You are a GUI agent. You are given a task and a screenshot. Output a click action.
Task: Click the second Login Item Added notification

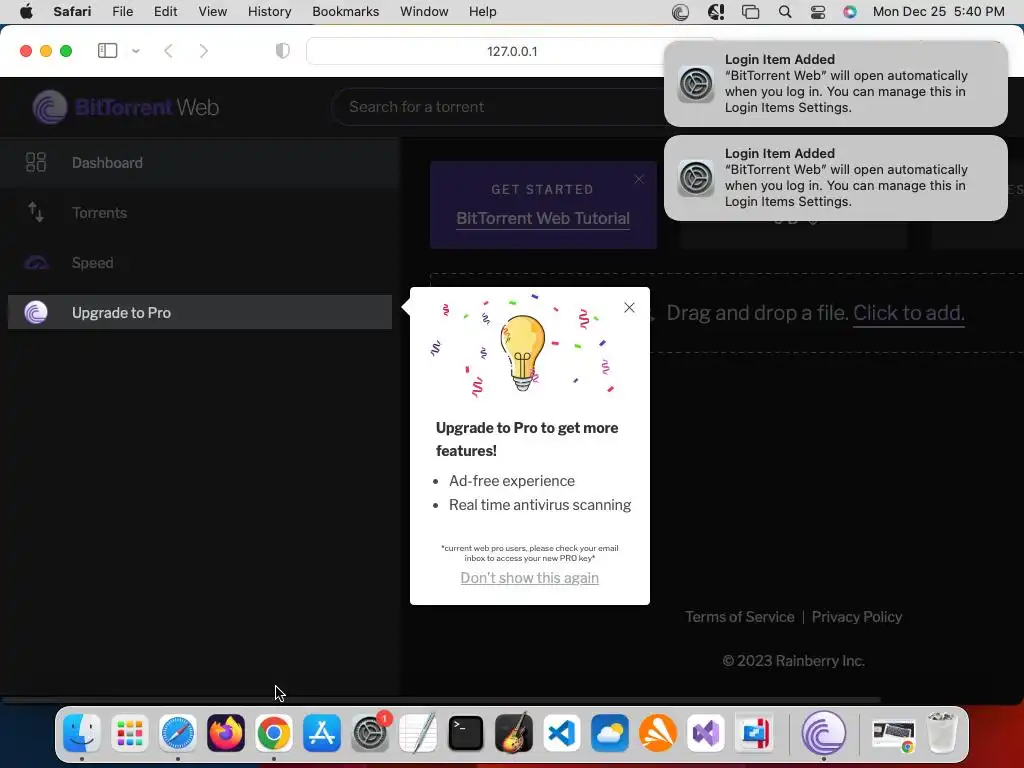pyautogui.click(x=835, y=178)
